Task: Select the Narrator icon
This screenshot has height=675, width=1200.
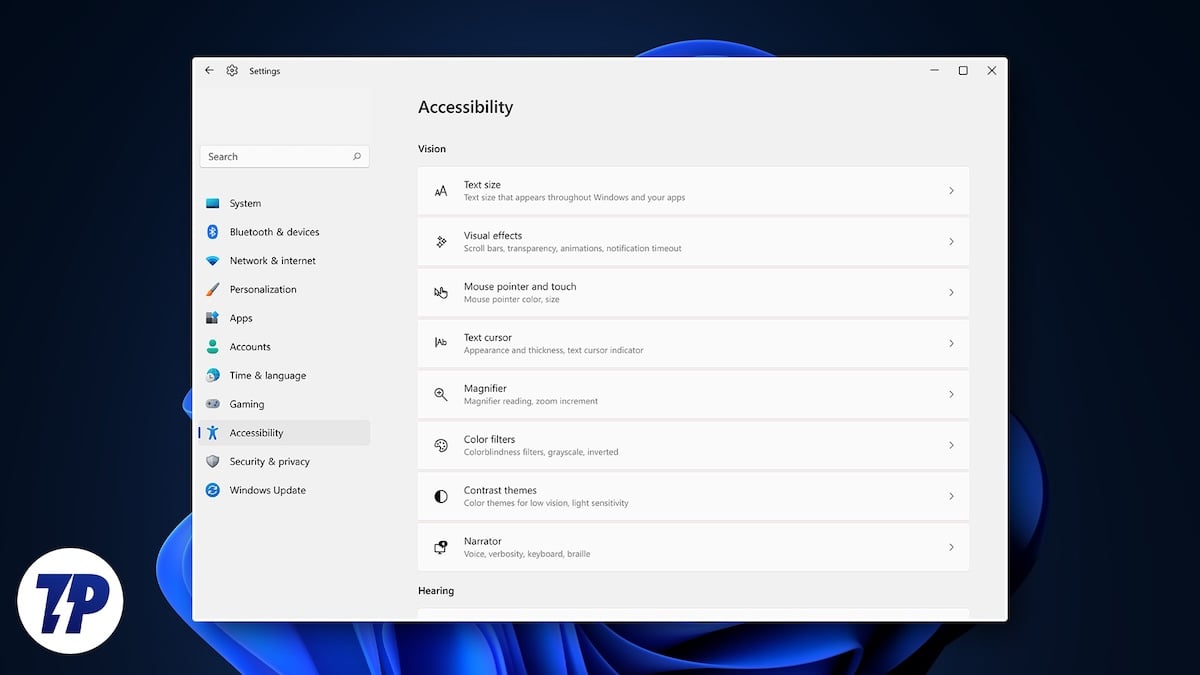Action: pyautogui.click(x=441, y=547)
